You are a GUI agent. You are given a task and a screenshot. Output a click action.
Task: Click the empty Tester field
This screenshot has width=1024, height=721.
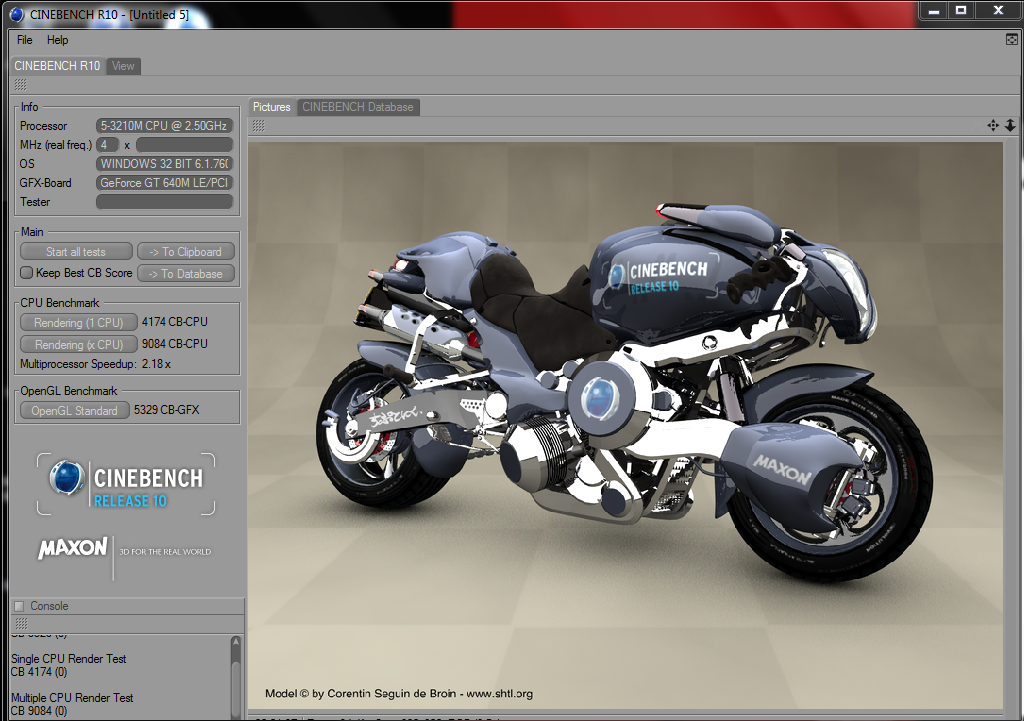(x=165, y=202)
